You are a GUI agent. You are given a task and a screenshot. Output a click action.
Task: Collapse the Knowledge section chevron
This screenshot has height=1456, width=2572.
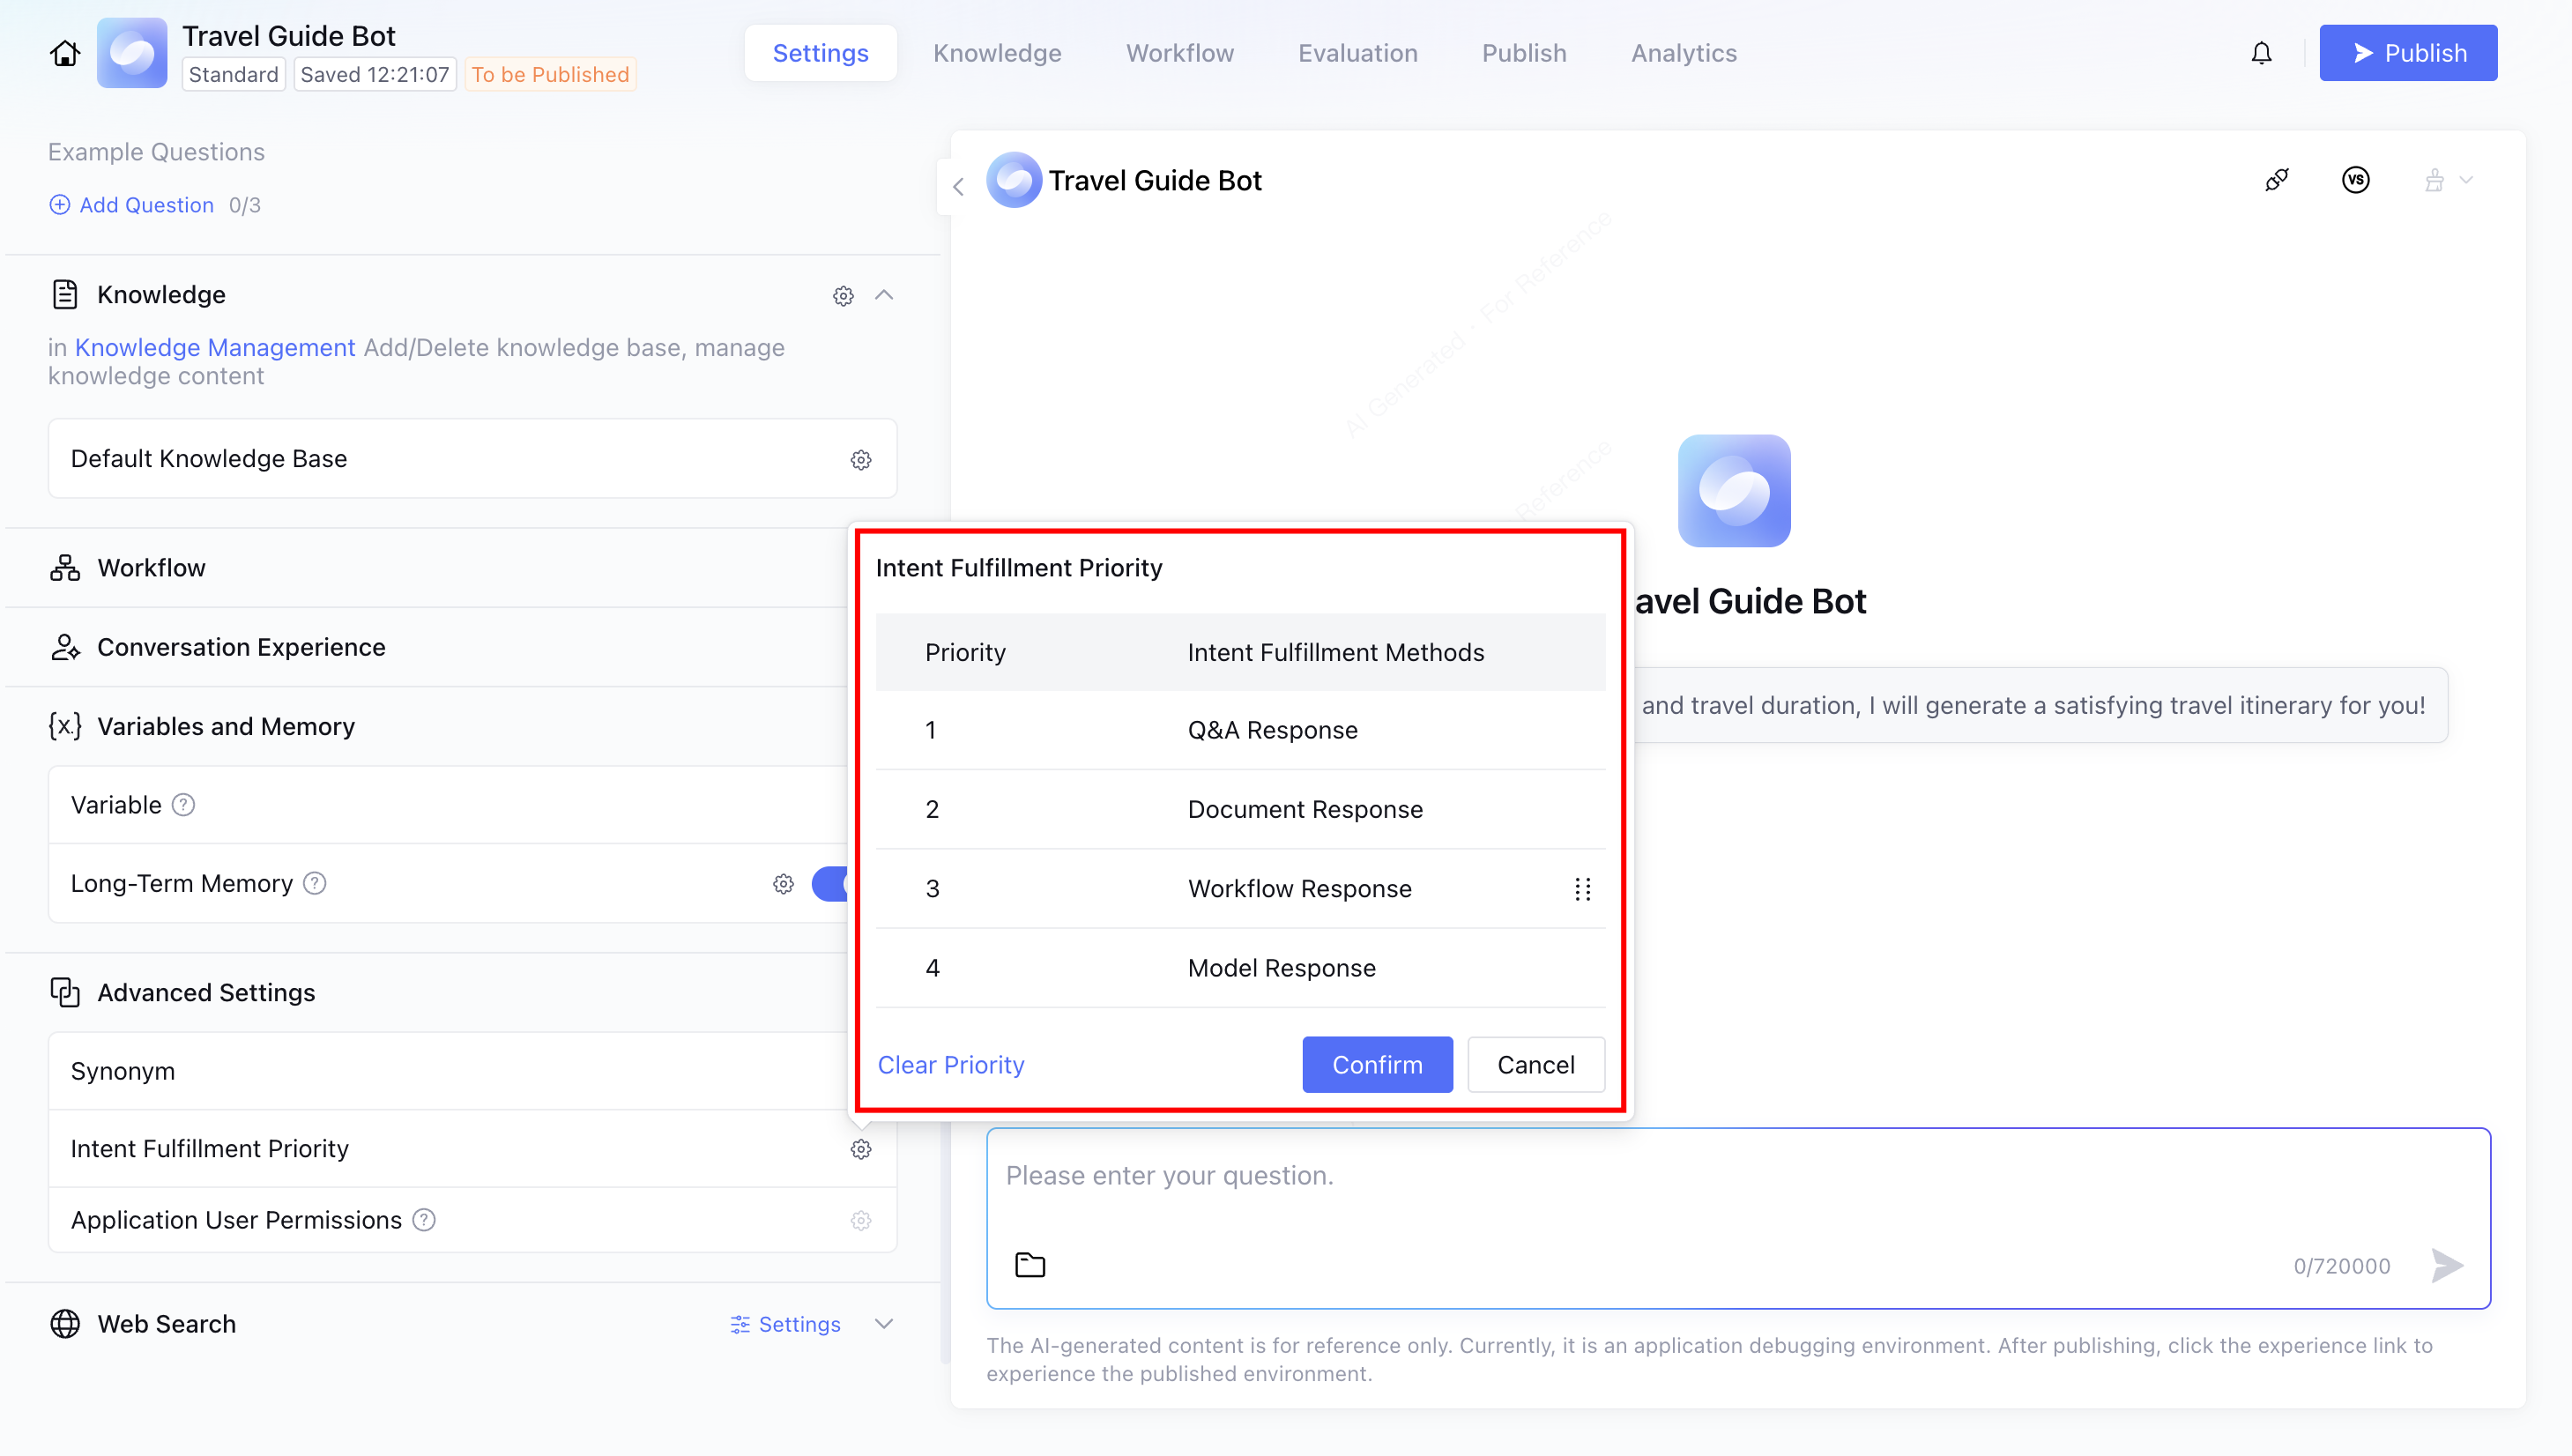[x=884, y=295]
